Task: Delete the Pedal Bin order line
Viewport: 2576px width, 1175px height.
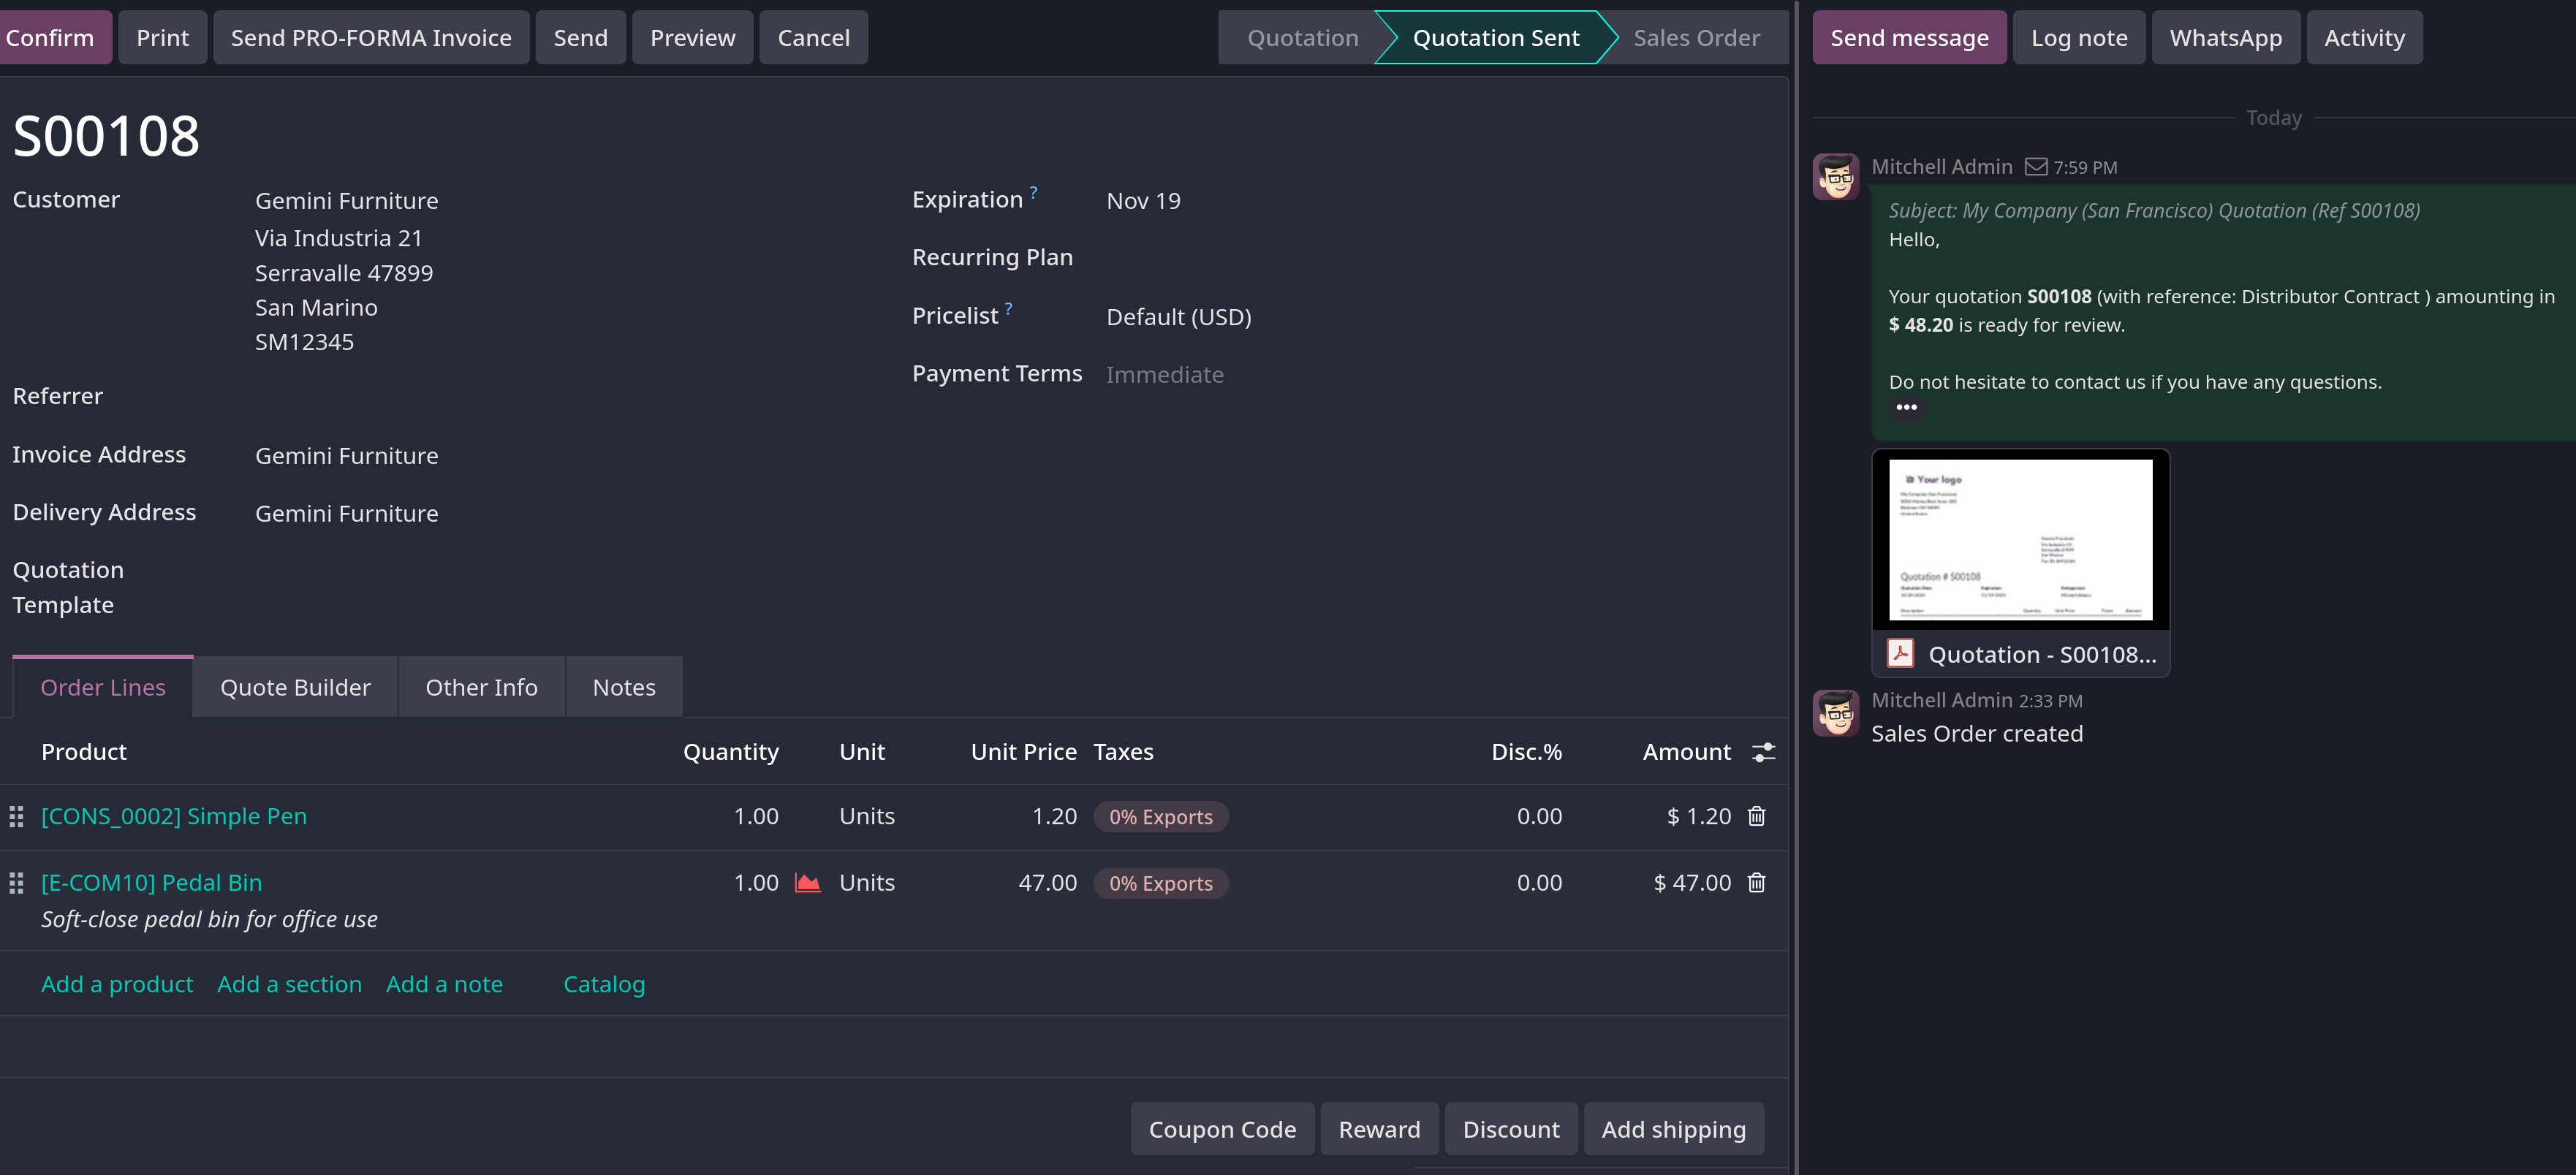Action: [1756, 882]
